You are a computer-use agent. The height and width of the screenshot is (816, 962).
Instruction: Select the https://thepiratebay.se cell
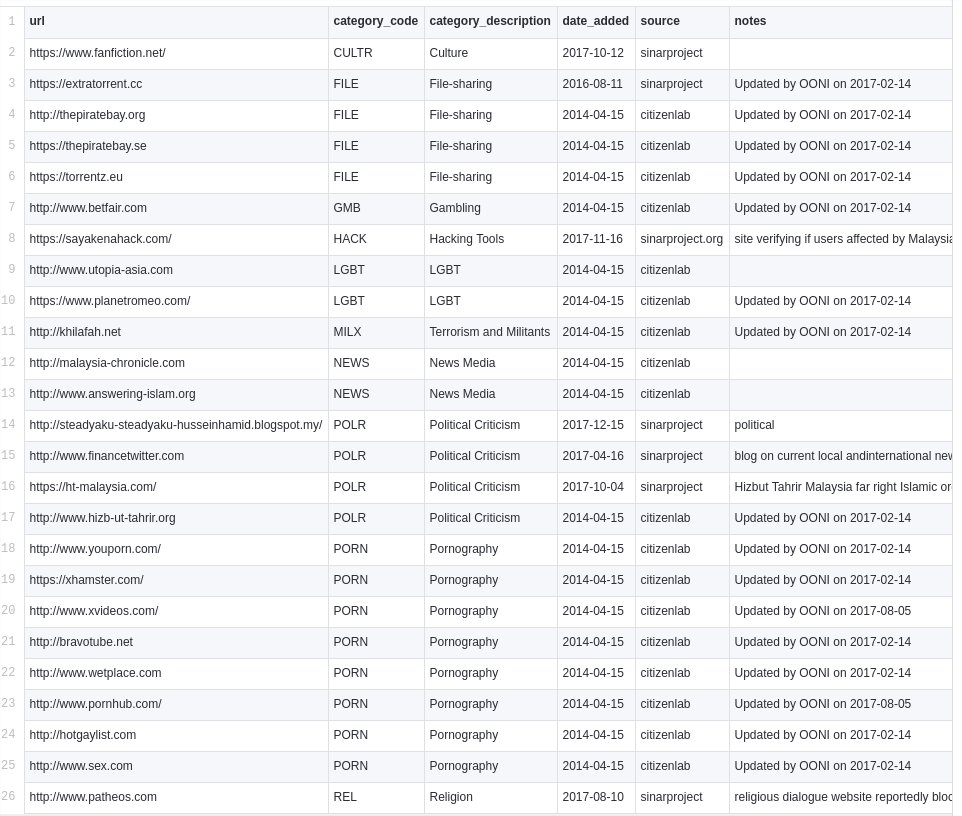point(176,147)
